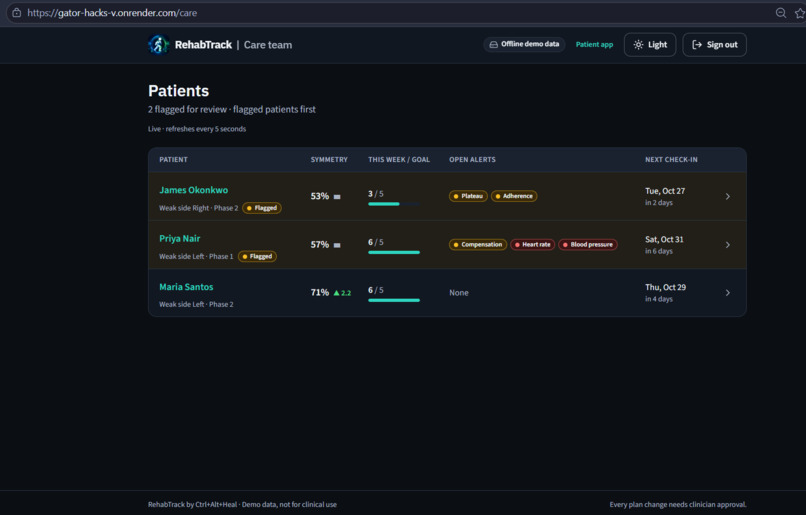Viewport: 806px width, 515px height.
Task: Click the site lock icon in address bar
Action: [x=16, y=13]
